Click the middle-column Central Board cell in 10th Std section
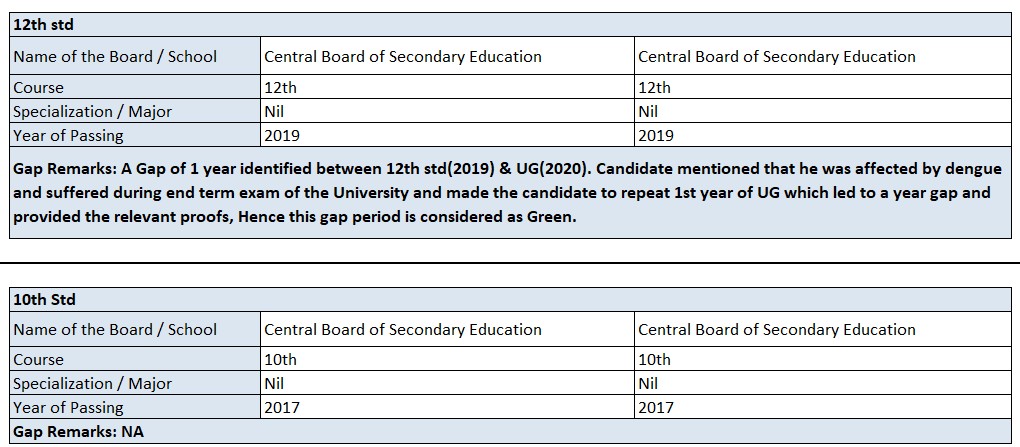The height and width of the screenshot is (447, 1020). (x=403, y=330)
